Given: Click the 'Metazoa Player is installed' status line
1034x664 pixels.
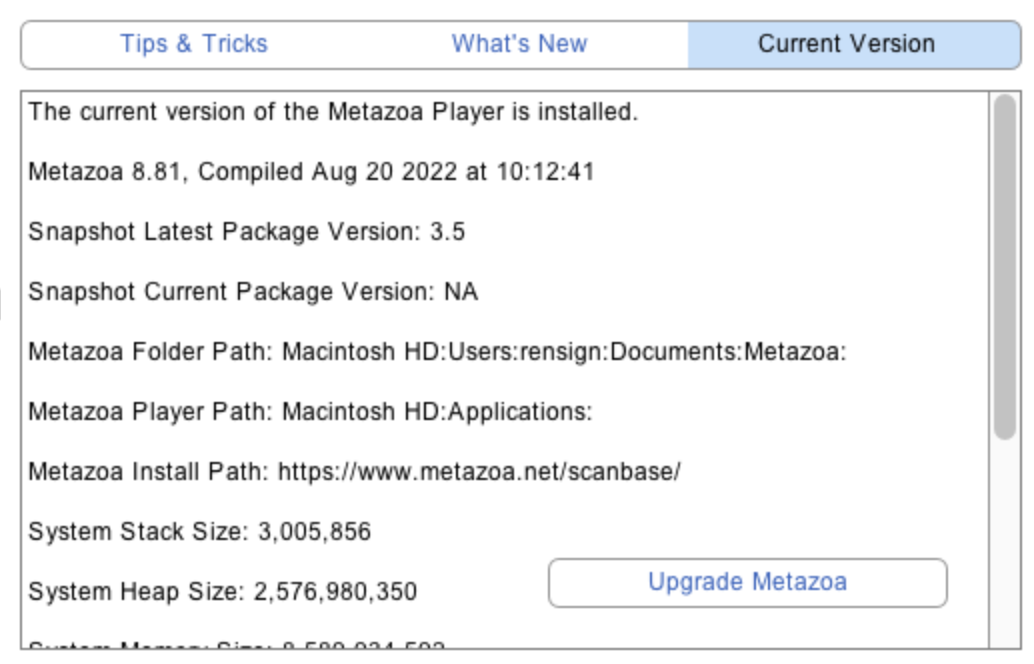Looking at the screenshot, I should pyautogui.click(x=332, y=111).
